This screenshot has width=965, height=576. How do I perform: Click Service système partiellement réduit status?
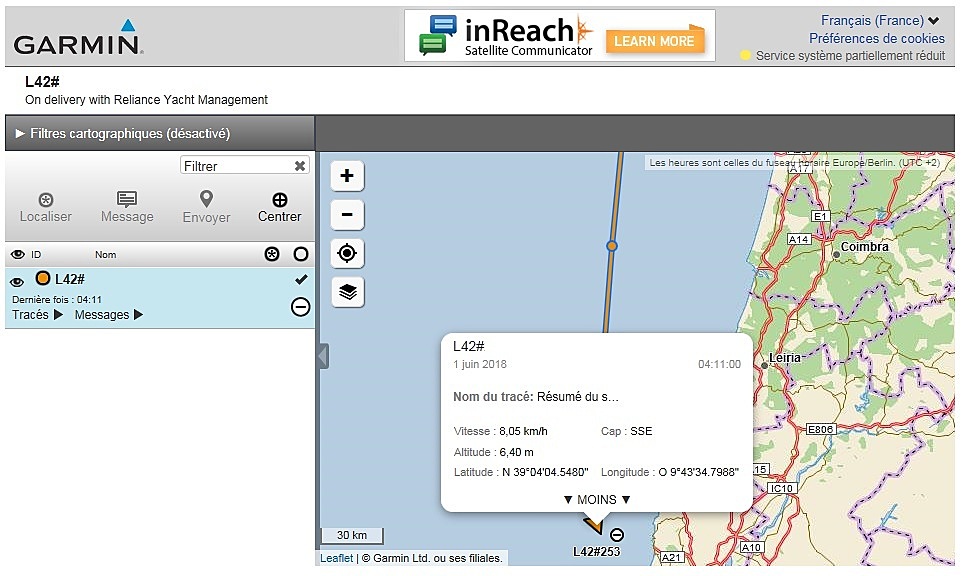(x=843, y=55)
